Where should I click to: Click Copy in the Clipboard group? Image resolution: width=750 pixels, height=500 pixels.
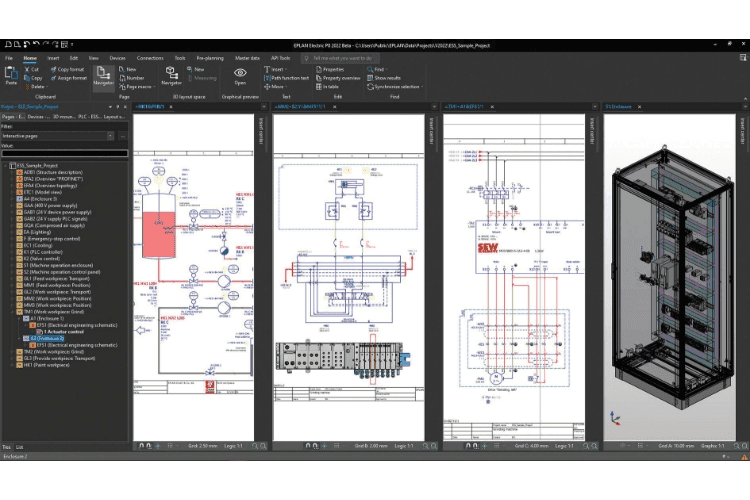[x=33, y=78]
